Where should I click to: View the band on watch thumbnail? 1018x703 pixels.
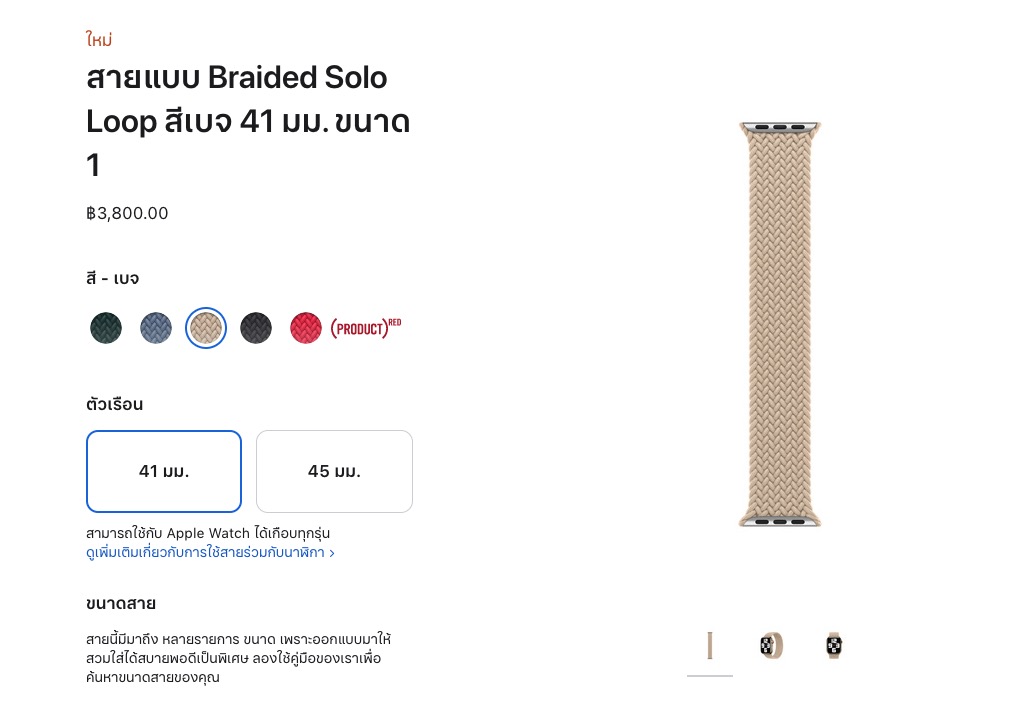point(833,646)
